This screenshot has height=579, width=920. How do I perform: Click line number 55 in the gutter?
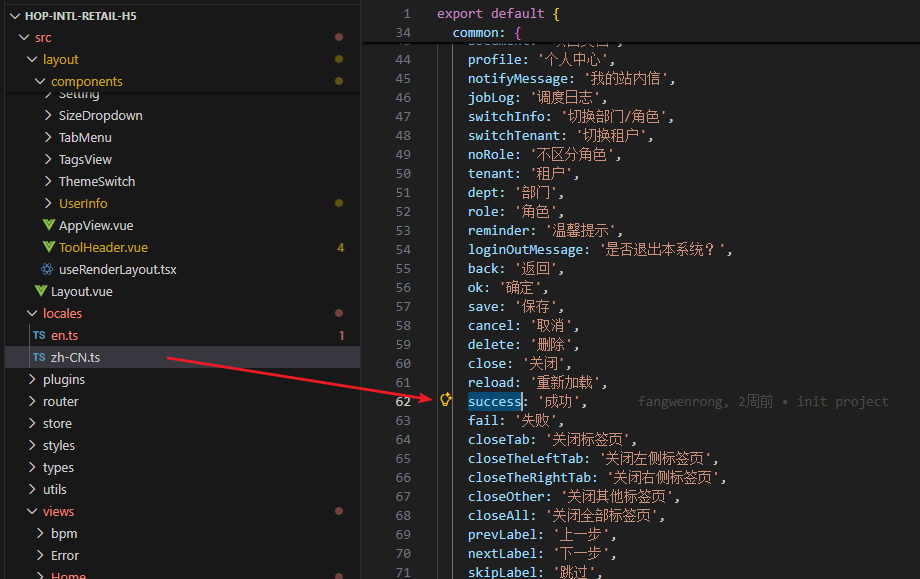(403, 269)
